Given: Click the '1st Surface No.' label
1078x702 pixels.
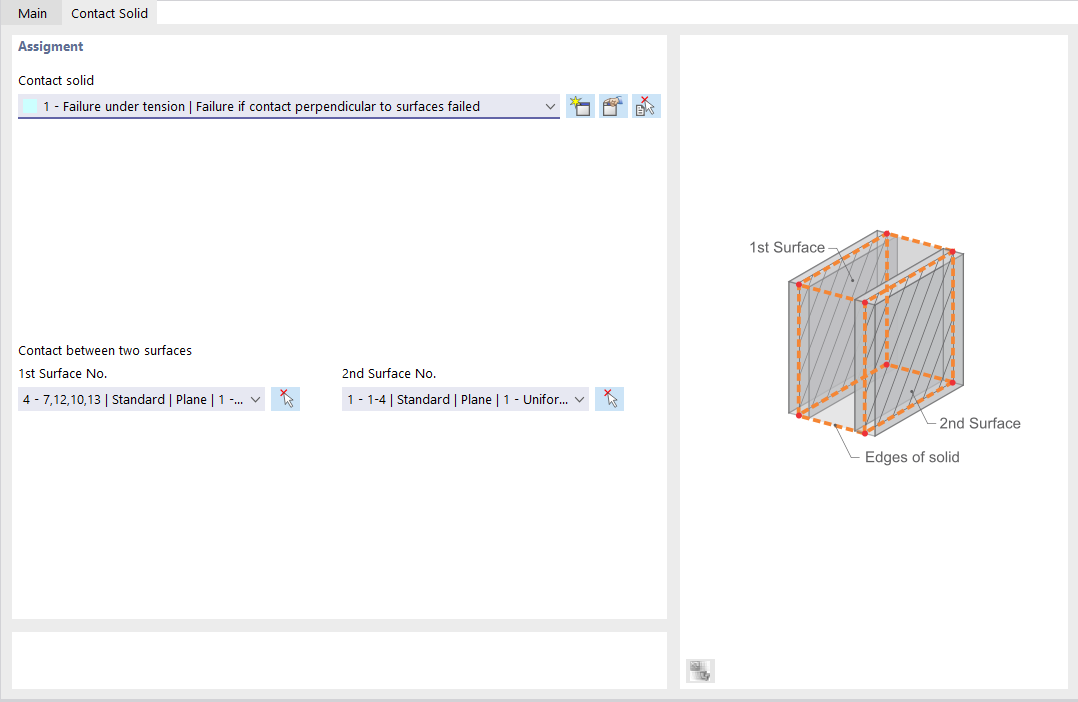Looking at the screenshot, I should pyautogui.click(x=63, y=373).
